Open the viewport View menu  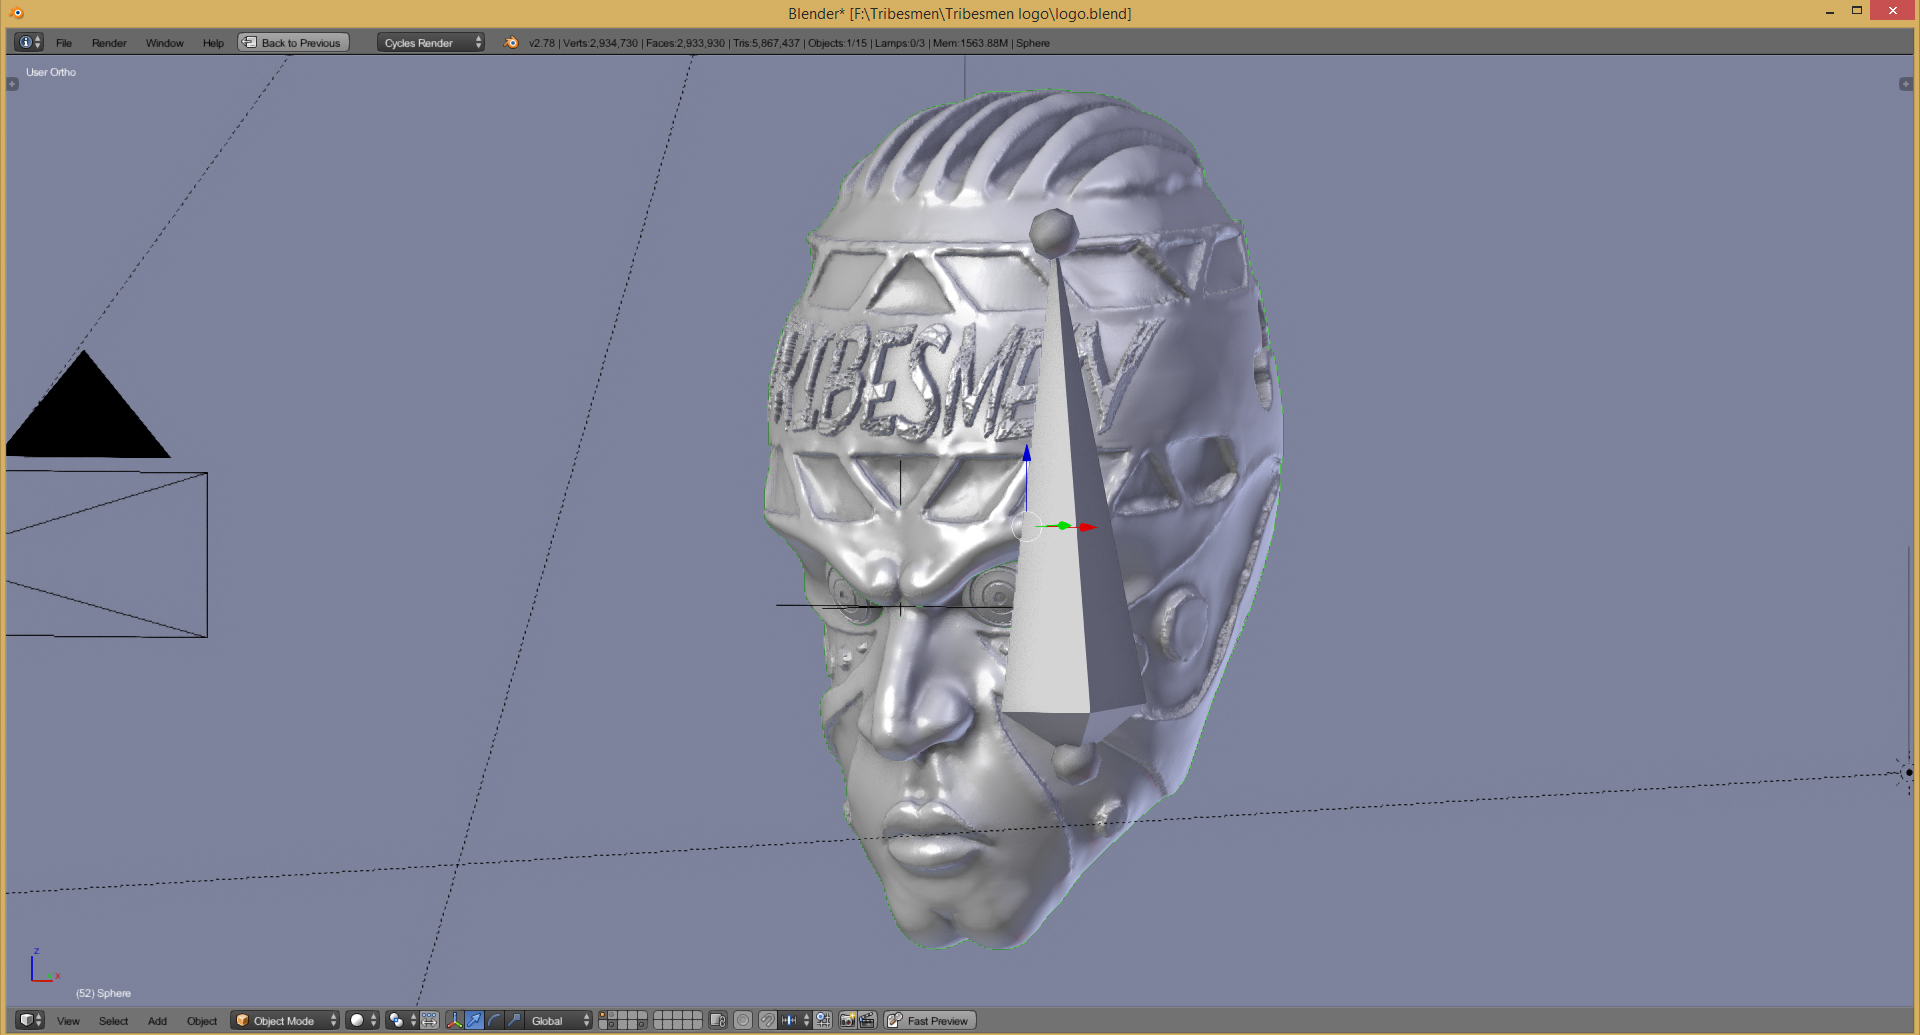(x=68, y=1021)
